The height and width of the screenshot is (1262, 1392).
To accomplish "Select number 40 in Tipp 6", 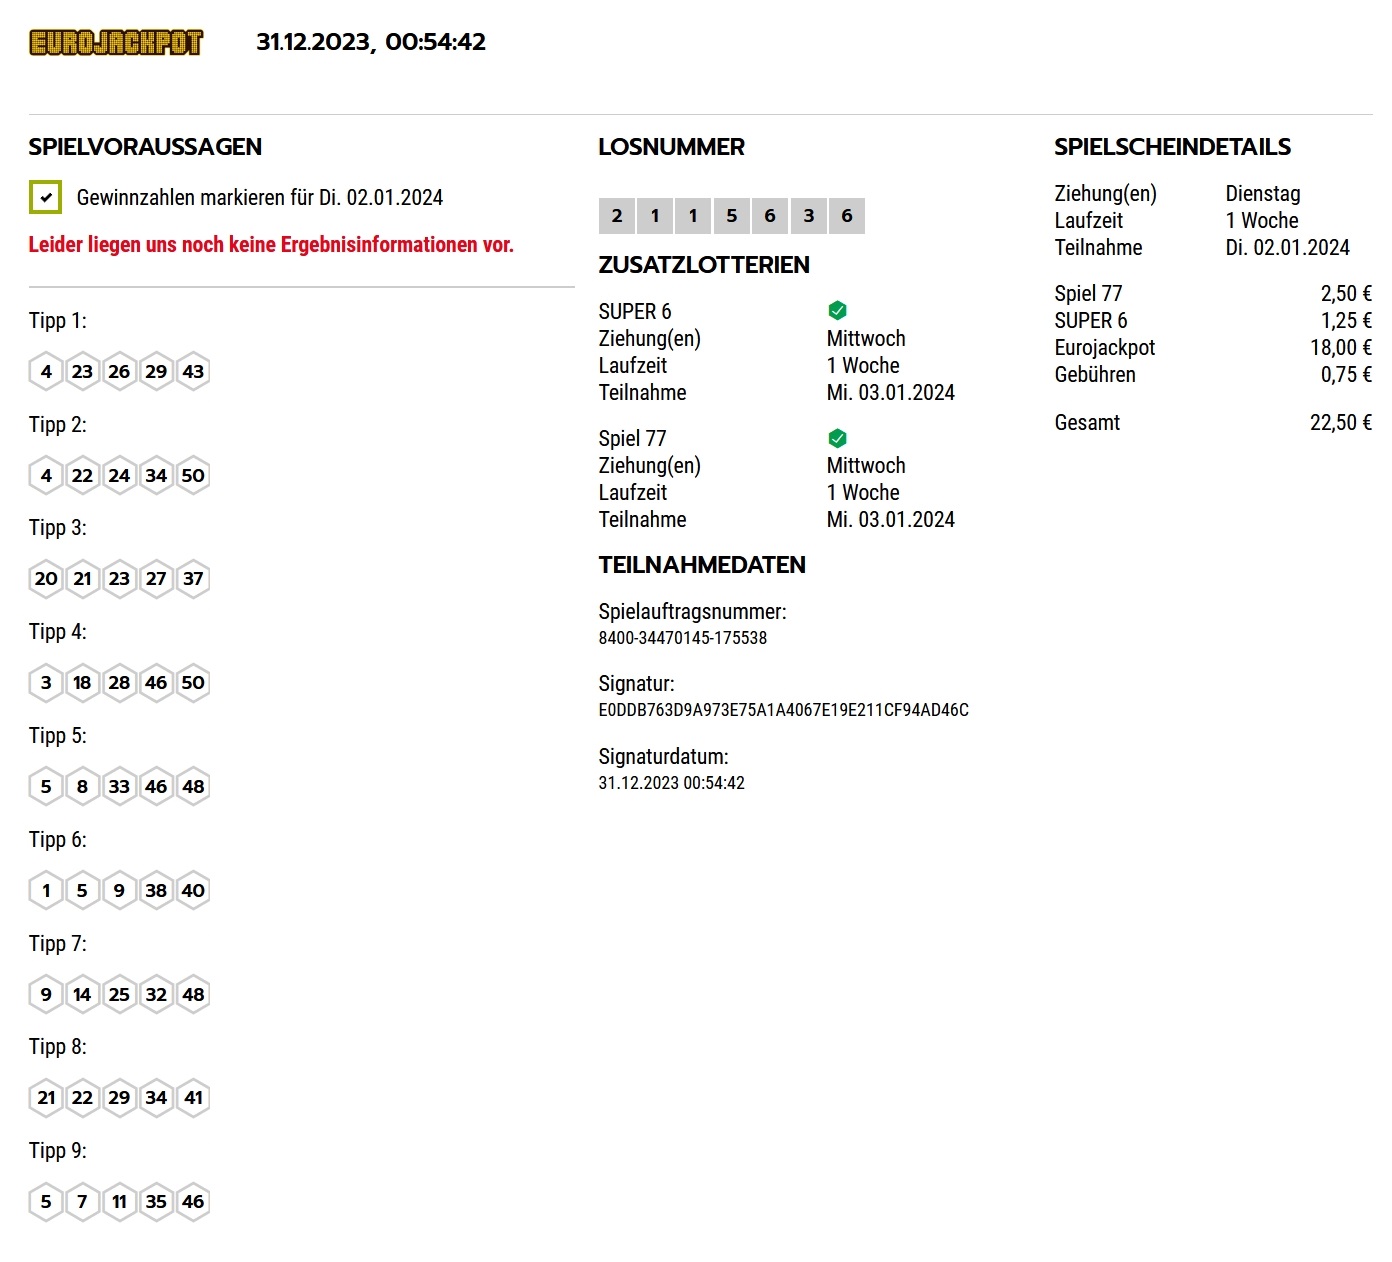I will (x=193, y=891).
